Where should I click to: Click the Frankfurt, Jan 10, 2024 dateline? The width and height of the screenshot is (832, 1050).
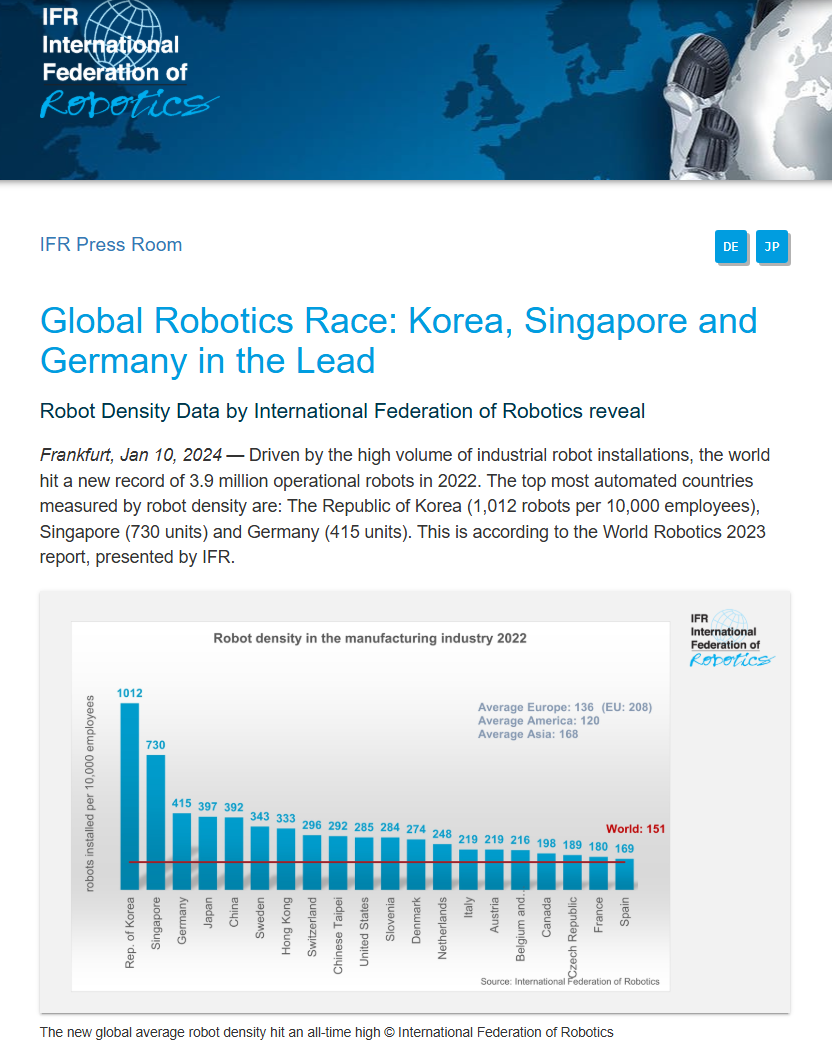coord(131,455)
